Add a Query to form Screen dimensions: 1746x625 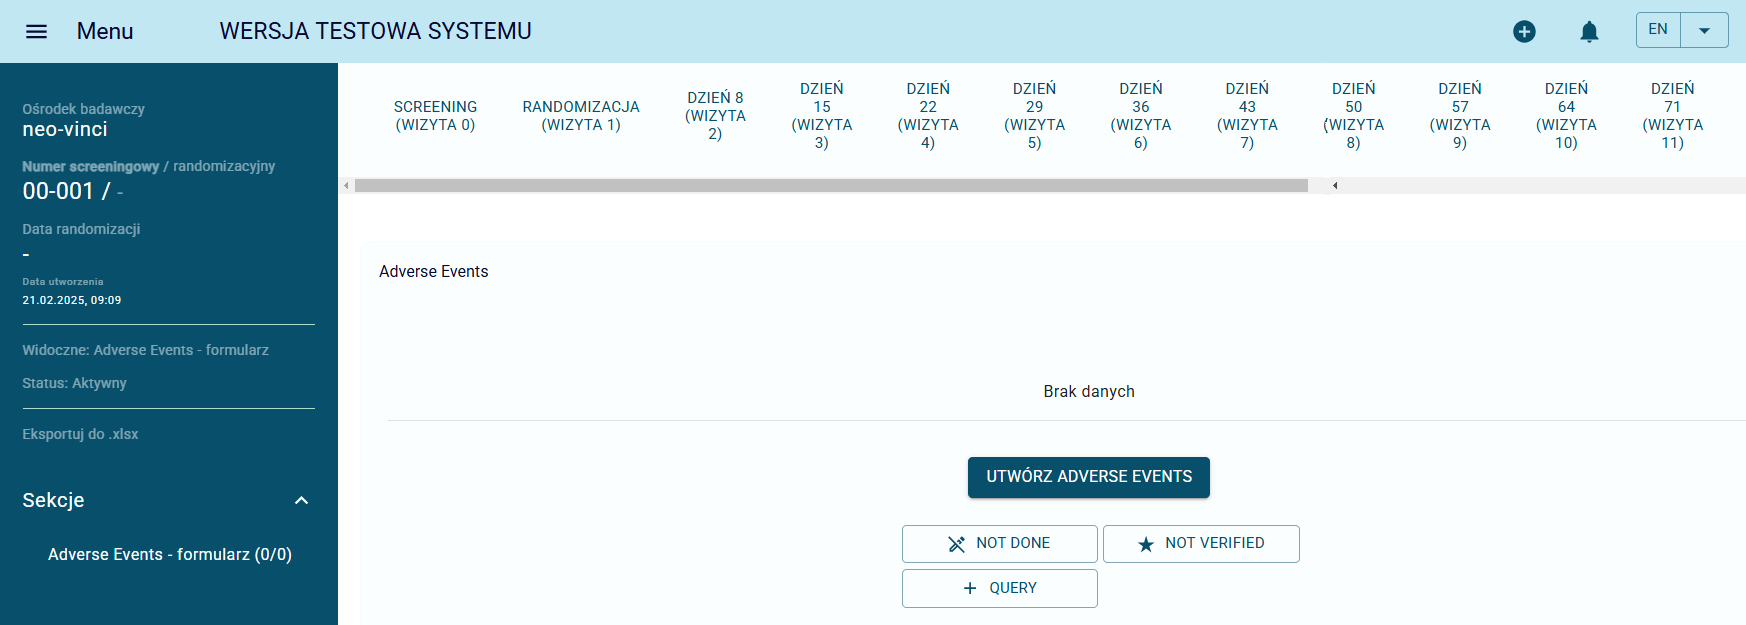pos(999,588)
